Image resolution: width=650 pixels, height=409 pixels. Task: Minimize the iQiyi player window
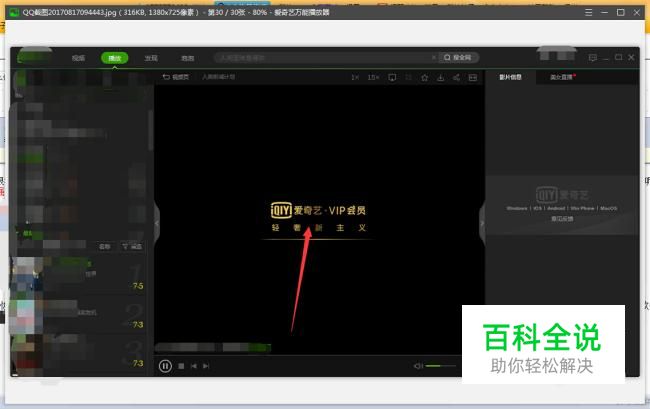(606, 58)
